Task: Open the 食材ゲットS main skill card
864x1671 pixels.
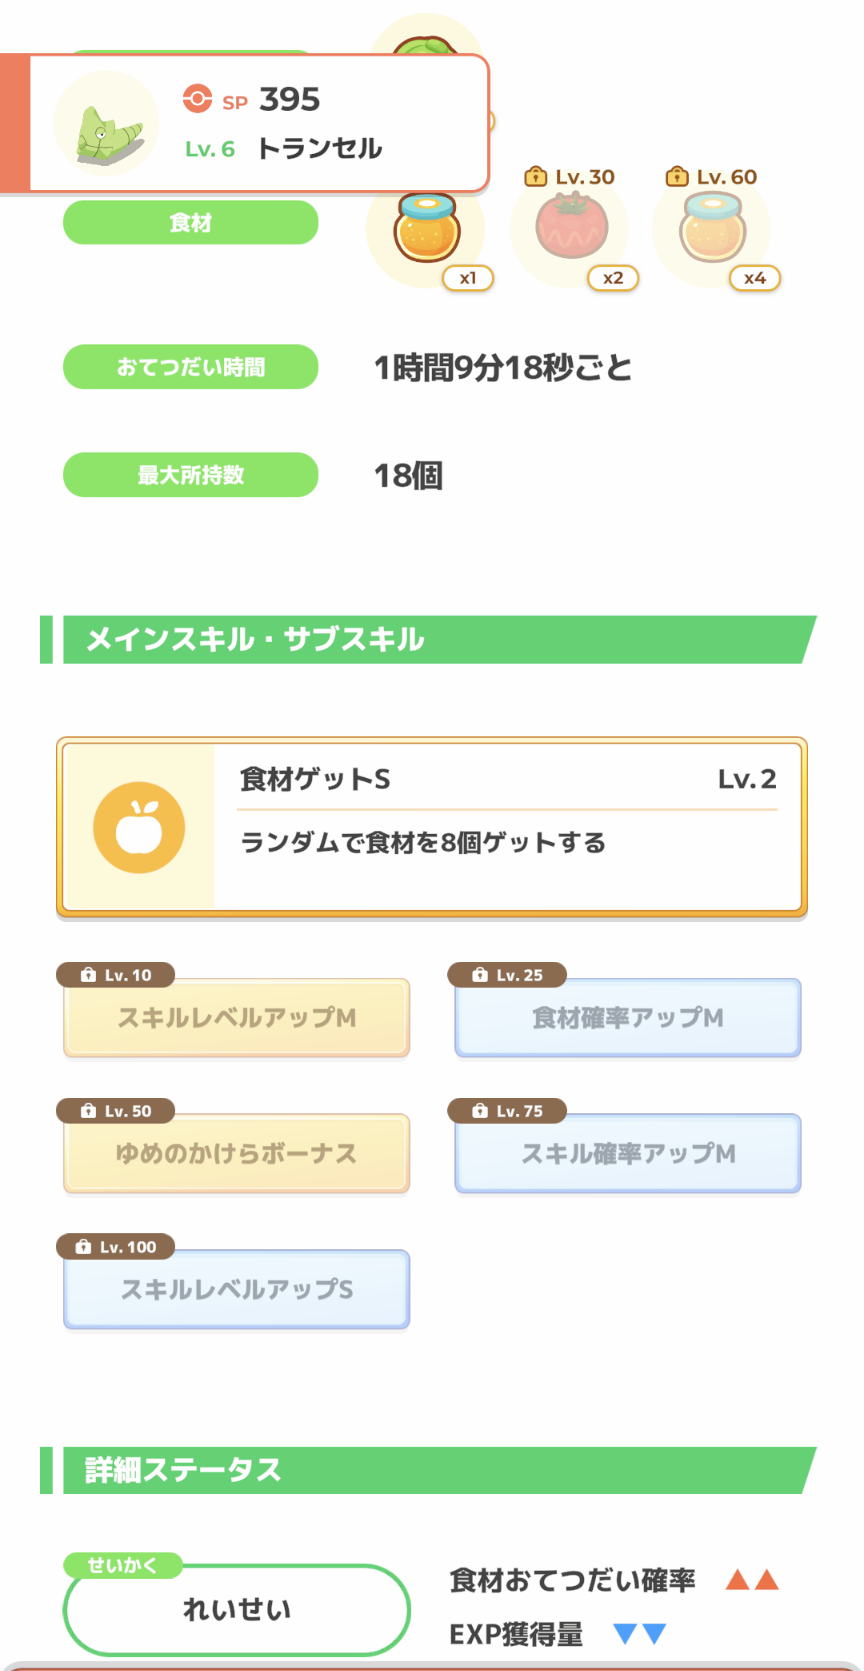Action: [432, 827]
